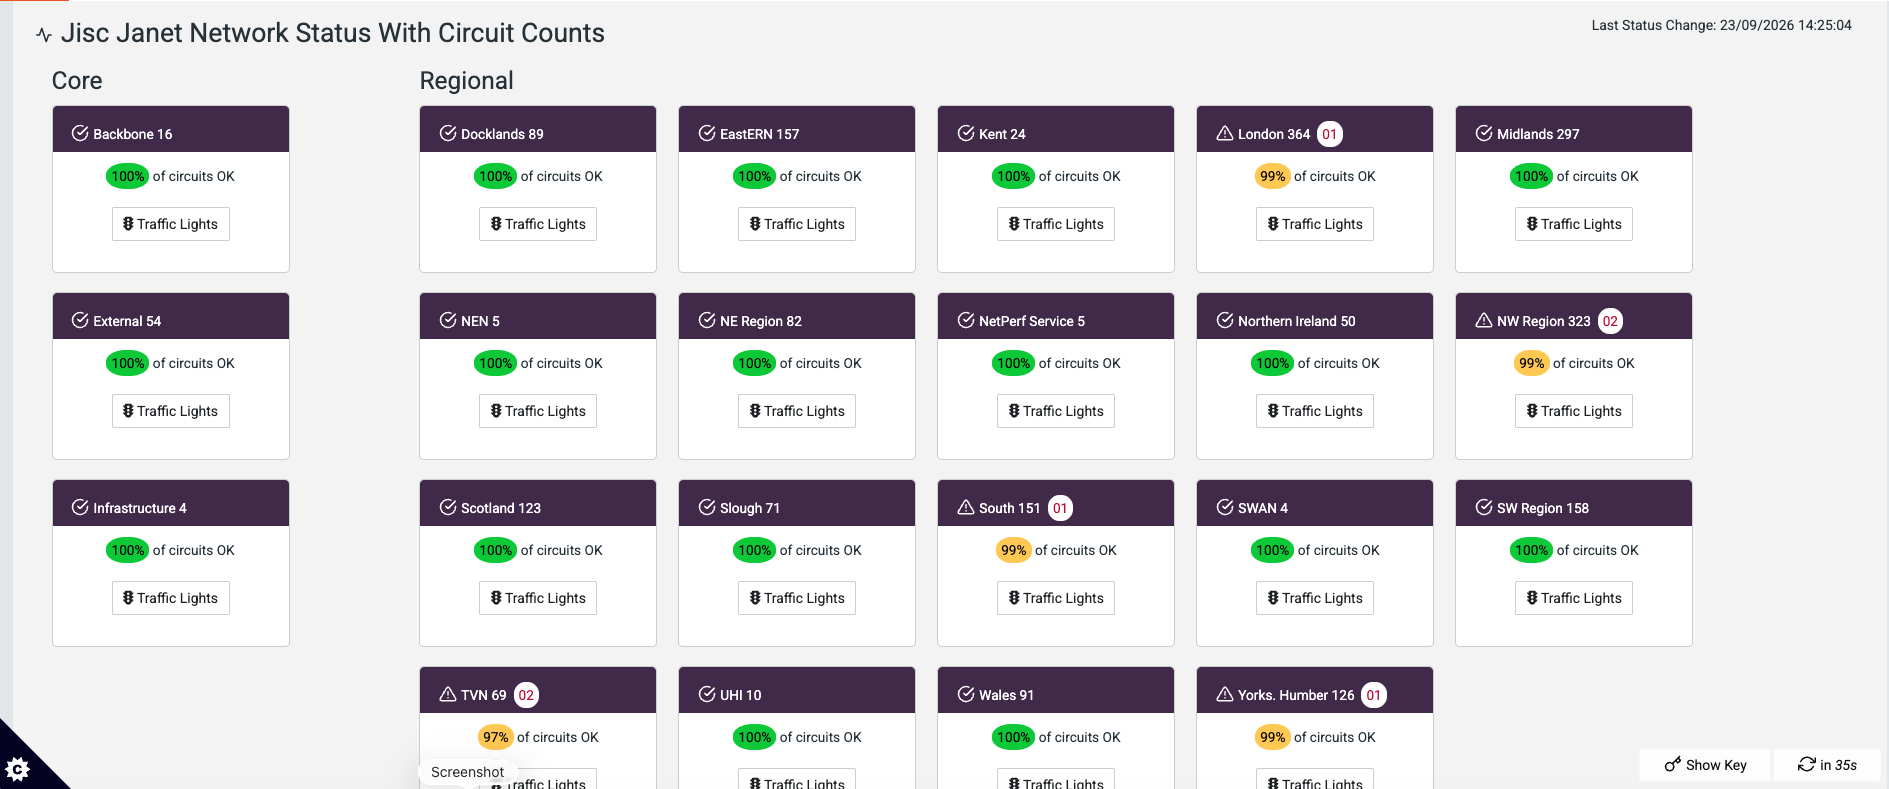The image size is (1889, 789).
Task: Click Docklands OK checkmark icon
Action: coord(448,133)
